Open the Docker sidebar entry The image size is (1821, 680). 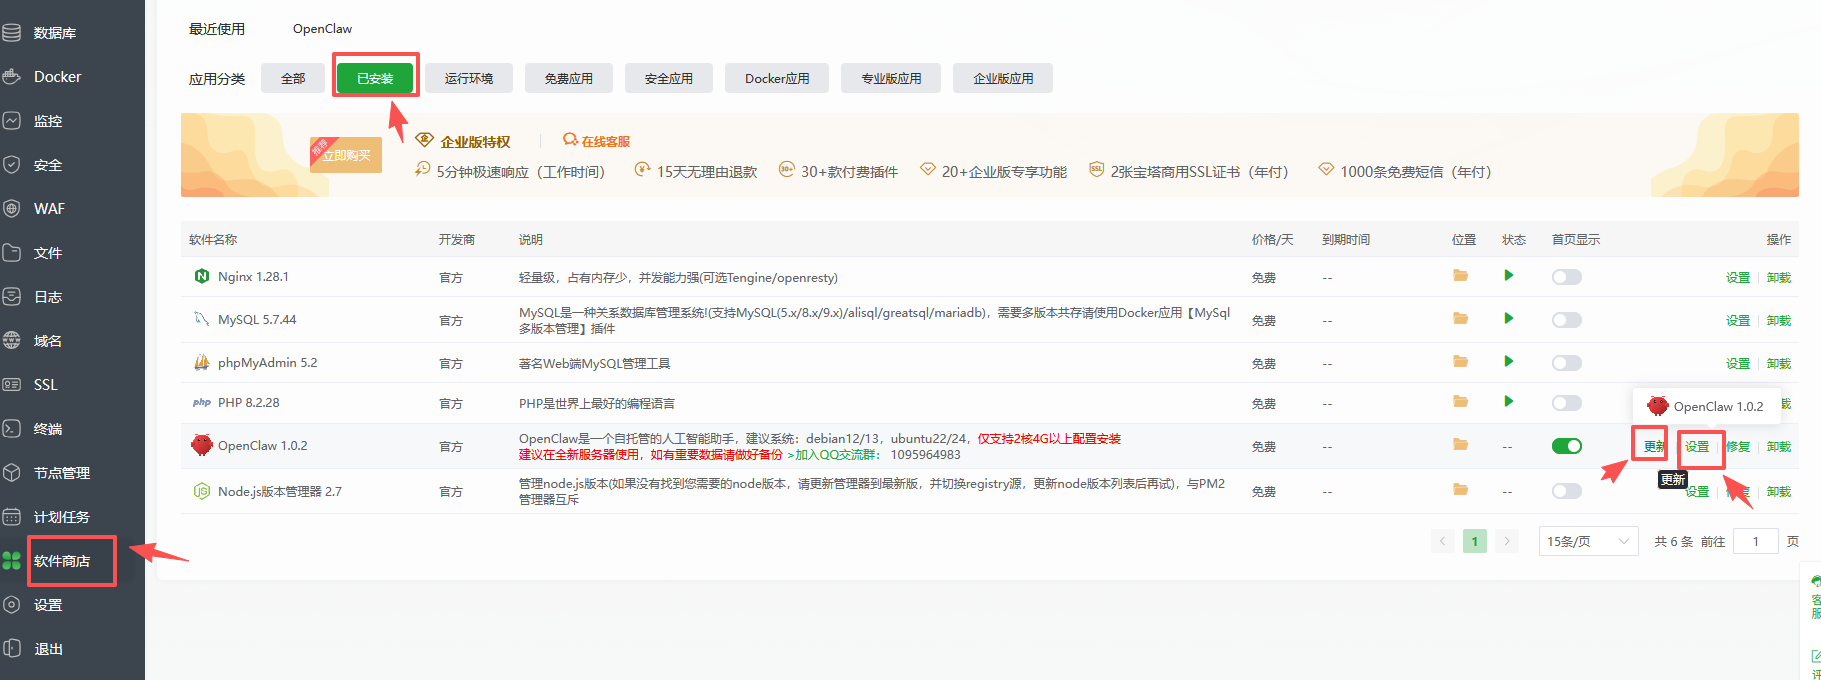pyautogui.click(x=57, y=77)
